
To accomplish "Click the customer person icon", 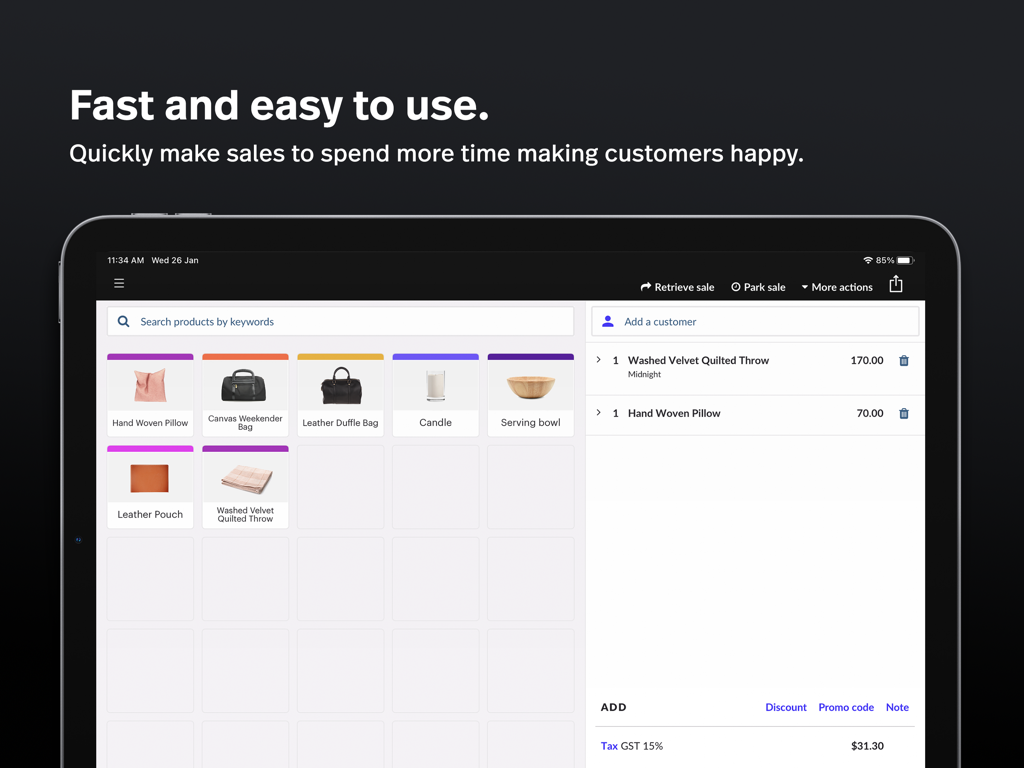I will point(608,322).
